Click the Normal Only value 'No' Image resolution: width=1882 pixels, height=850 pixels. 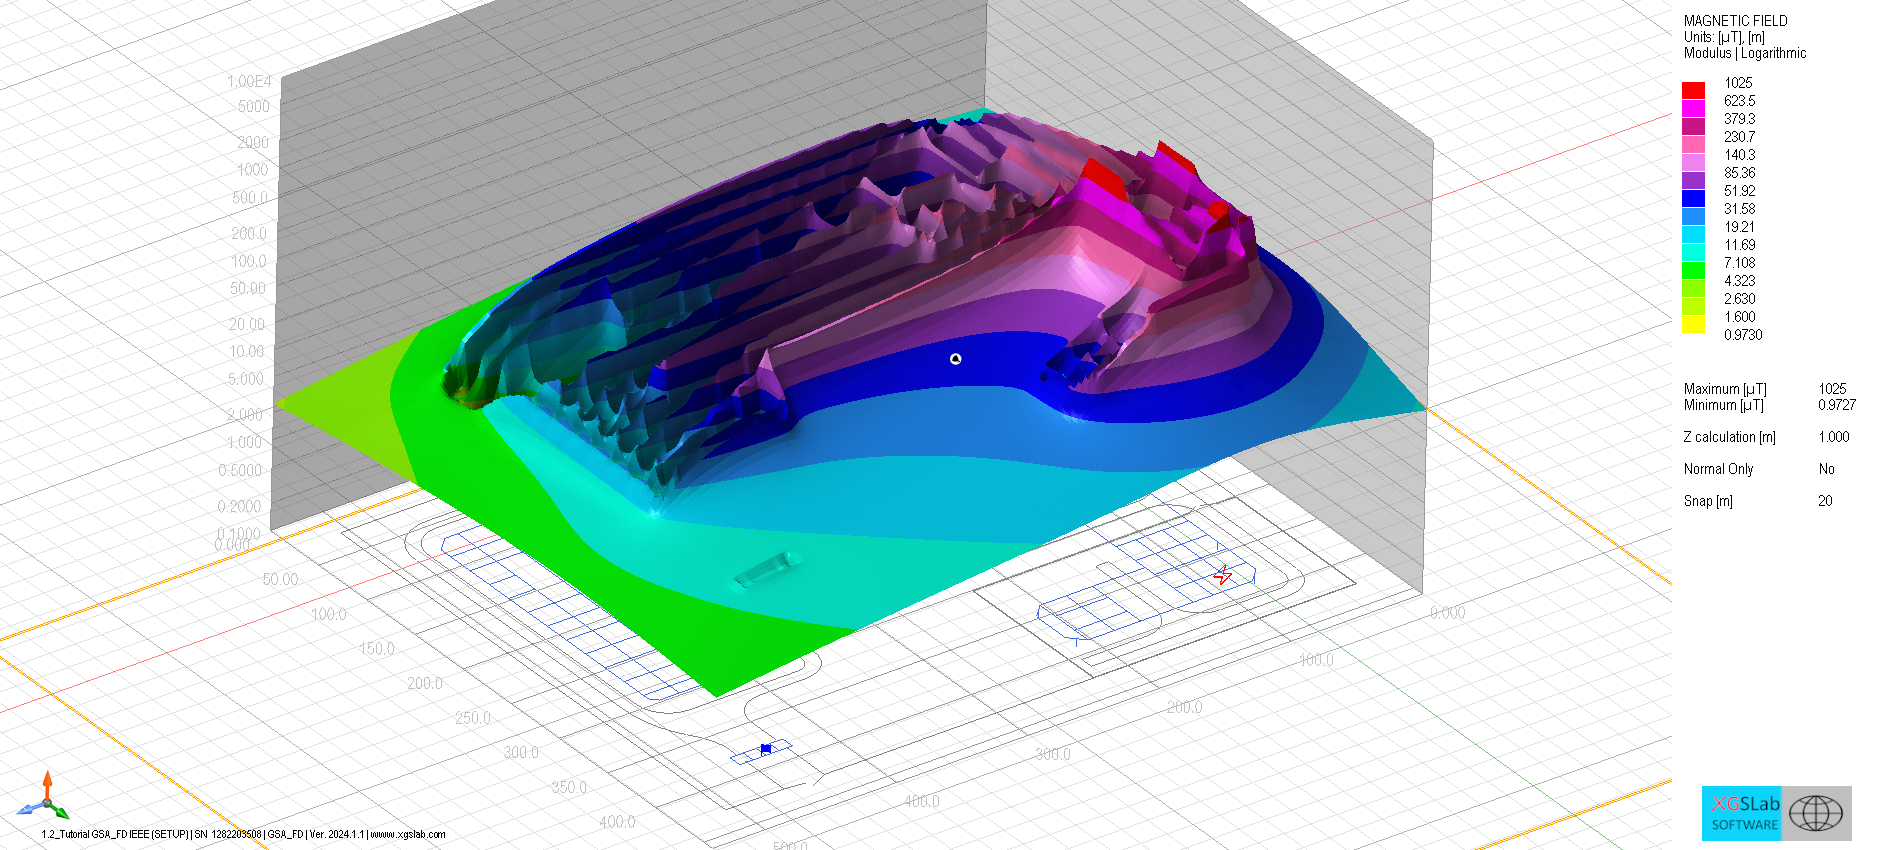pos(1826,469)
